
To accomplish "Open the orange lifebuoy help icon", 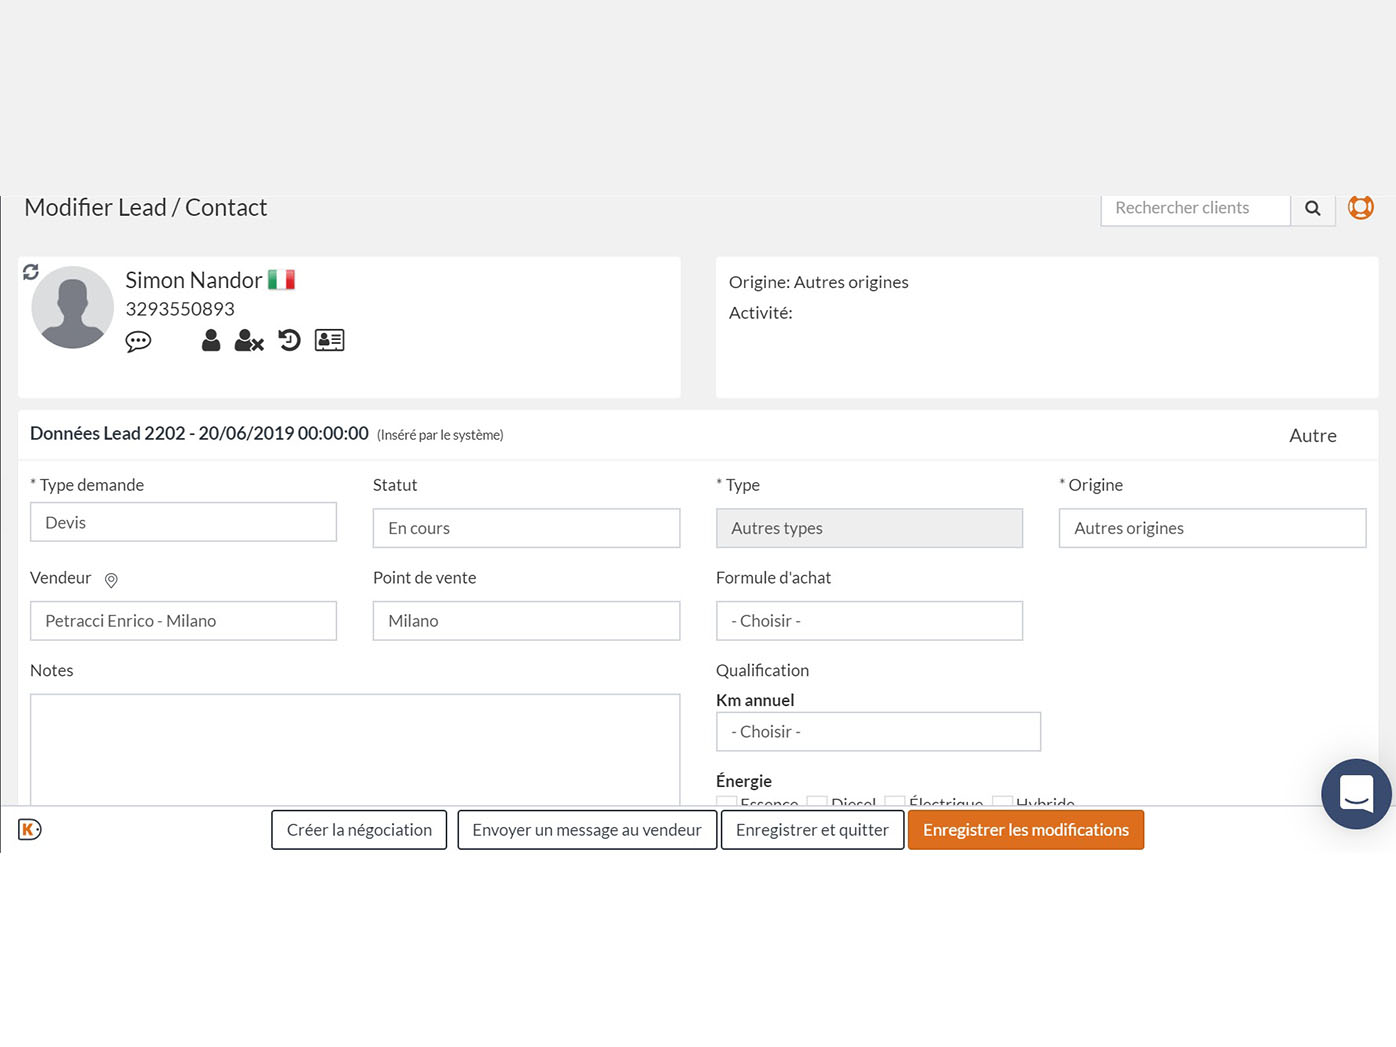I will click(x=1361, y=207).
